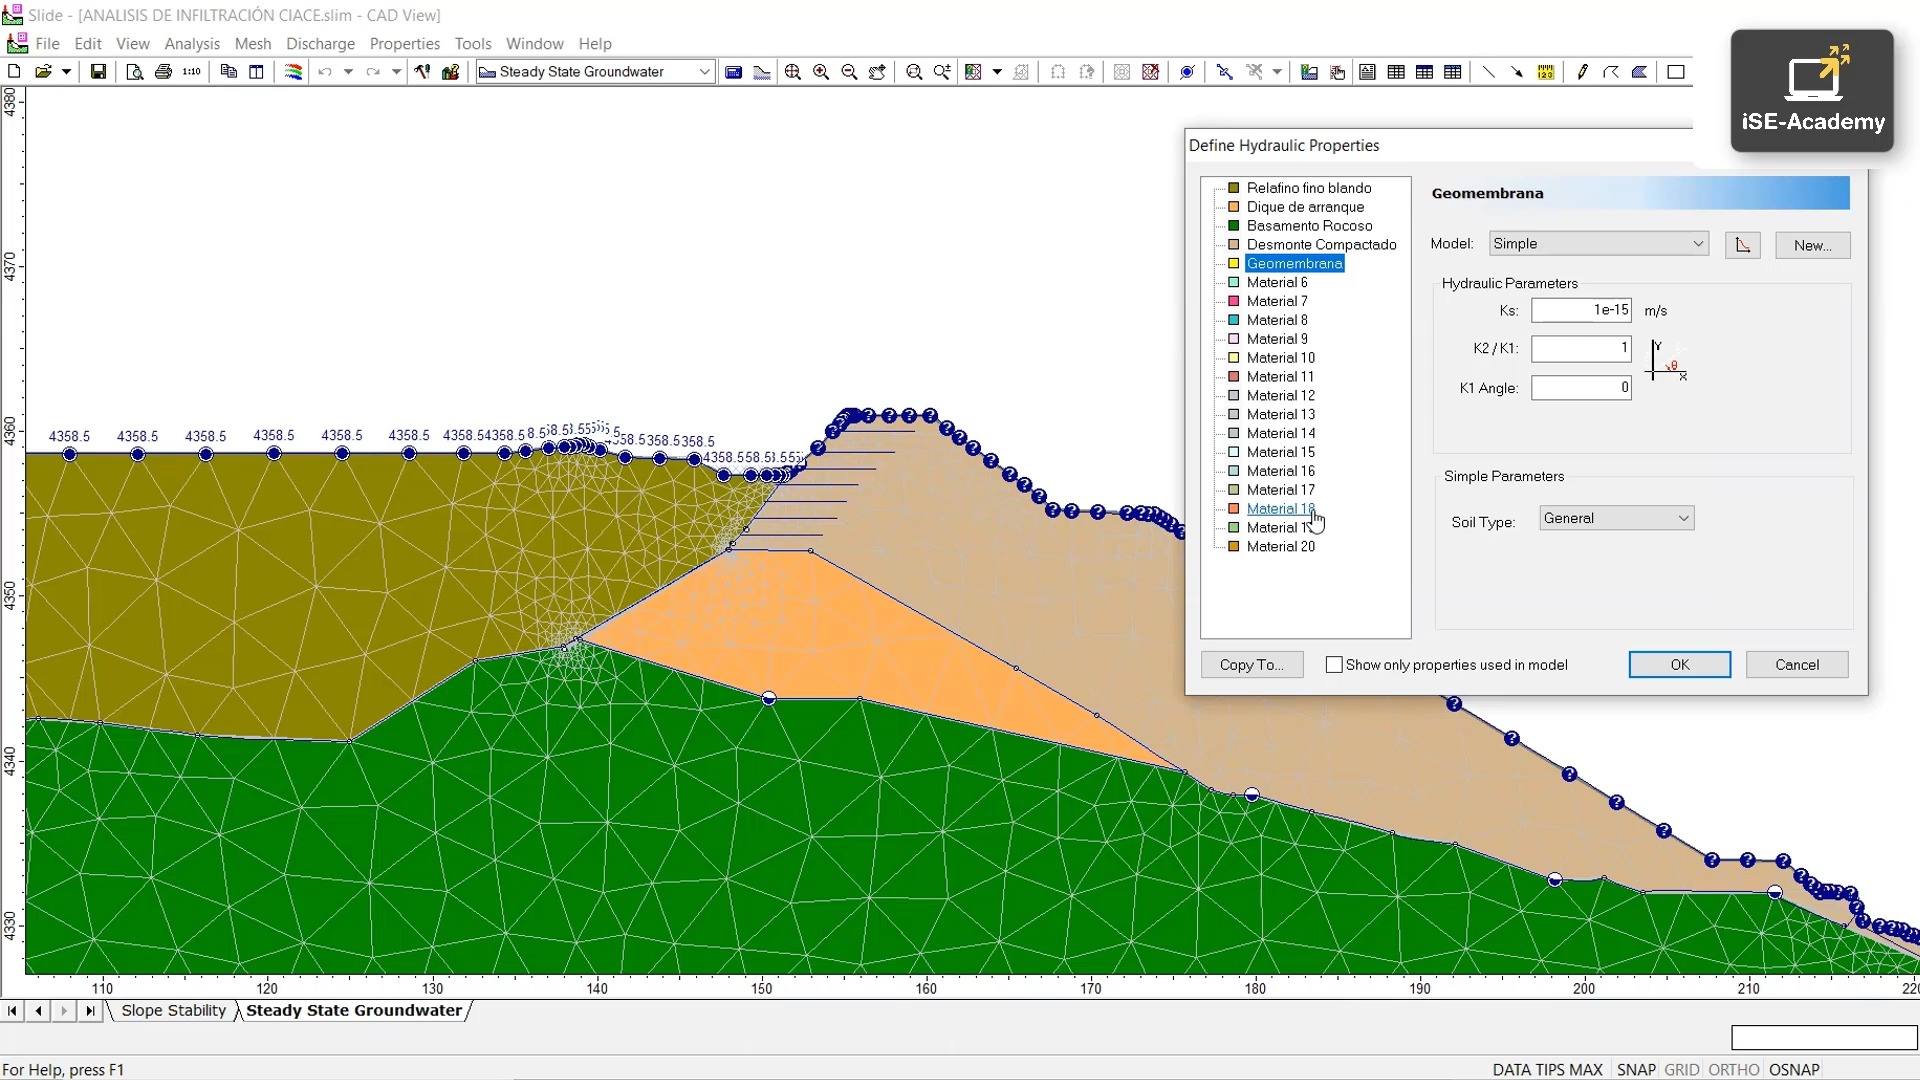Open the Analysis menu

[192, 44]
